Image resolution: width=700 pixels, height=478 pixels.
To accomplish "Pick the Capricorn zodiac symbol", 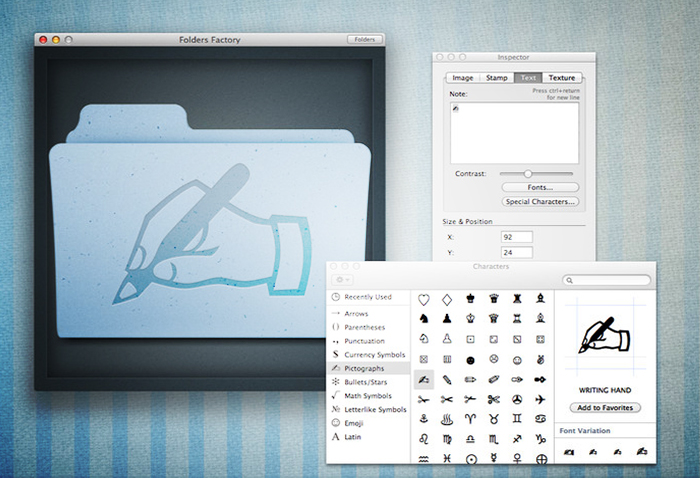I will pyautogui.click(x=540, y=439).
